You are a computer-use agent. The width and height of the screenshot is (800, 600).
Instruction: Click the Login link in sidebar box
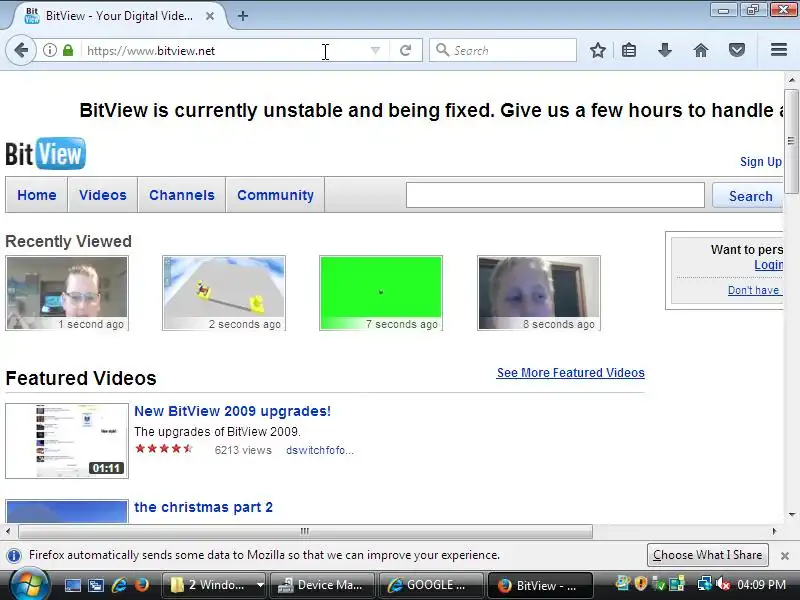point(768,264)
